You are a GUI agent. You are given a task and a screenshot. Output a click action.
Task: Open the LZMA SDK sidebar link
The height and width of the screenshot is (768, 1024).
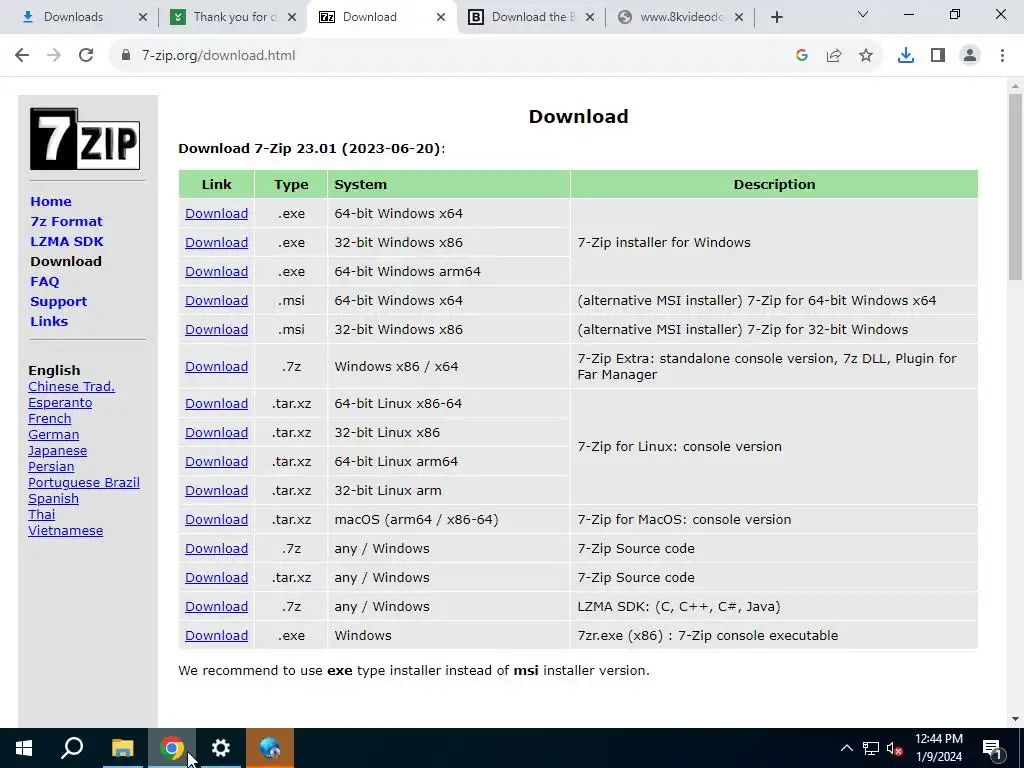pyautogui.click(x=67, y=242)
